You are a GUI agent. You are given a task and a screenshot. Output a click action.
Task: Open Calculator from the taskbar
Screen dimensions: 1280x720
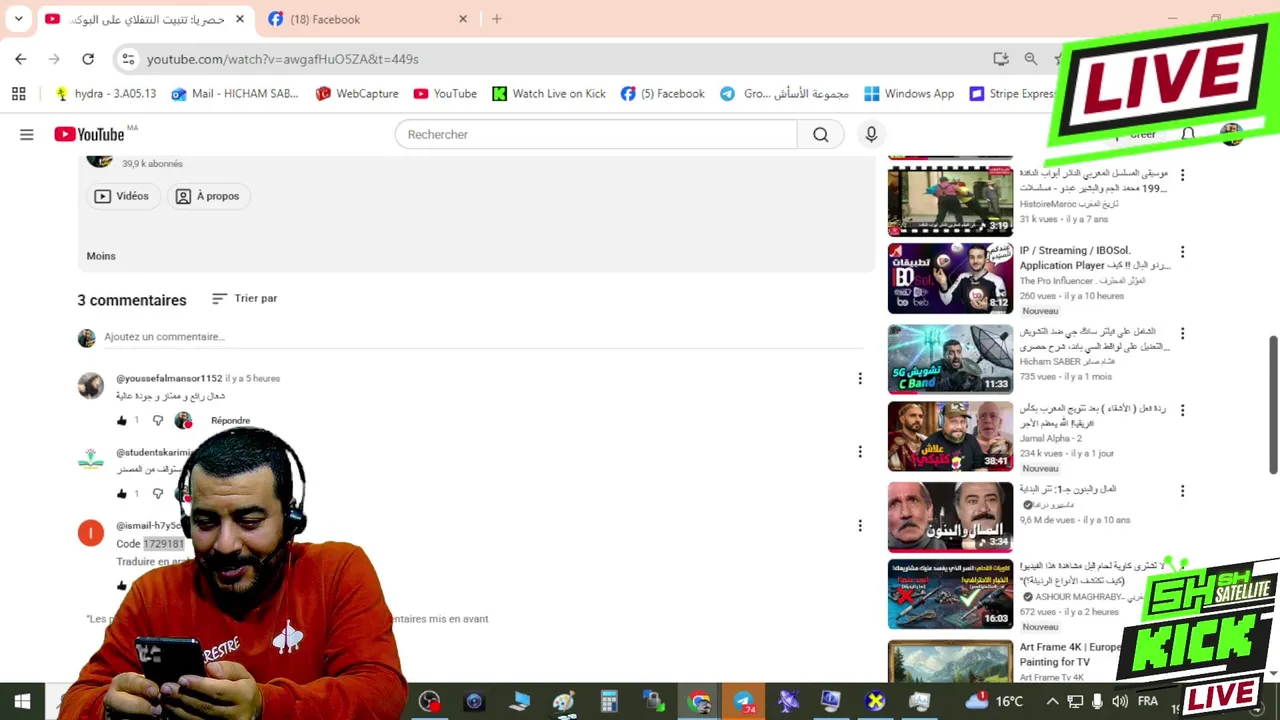609,702
